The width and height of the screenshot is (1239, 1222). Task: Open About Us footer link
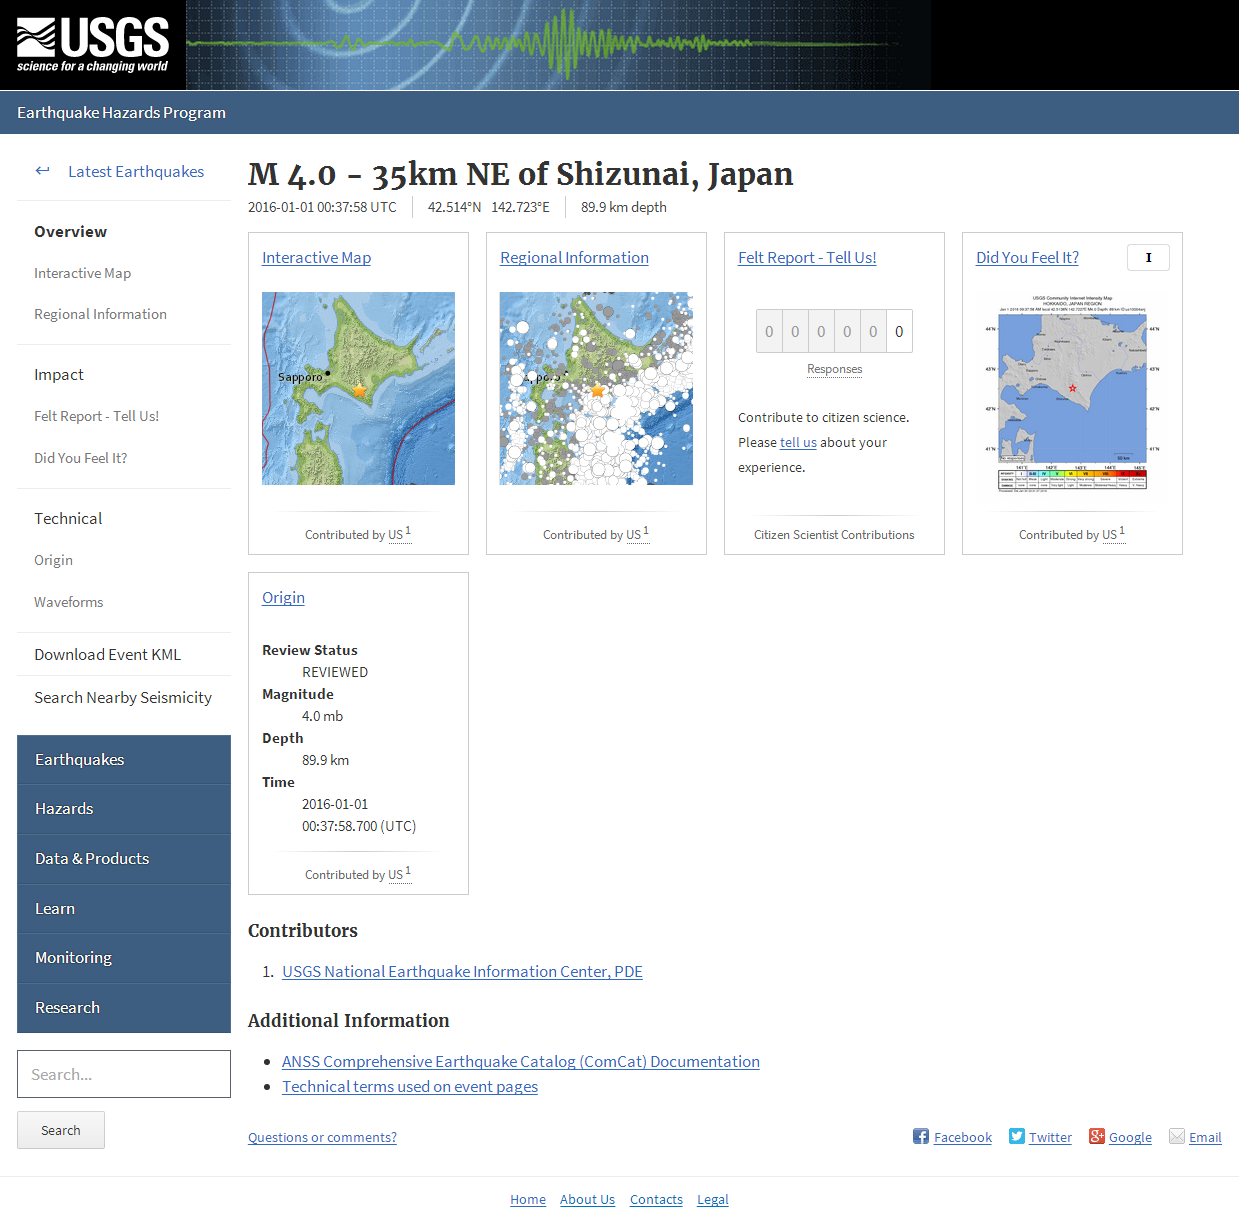pyautogui.click(x=587, y=1199)
